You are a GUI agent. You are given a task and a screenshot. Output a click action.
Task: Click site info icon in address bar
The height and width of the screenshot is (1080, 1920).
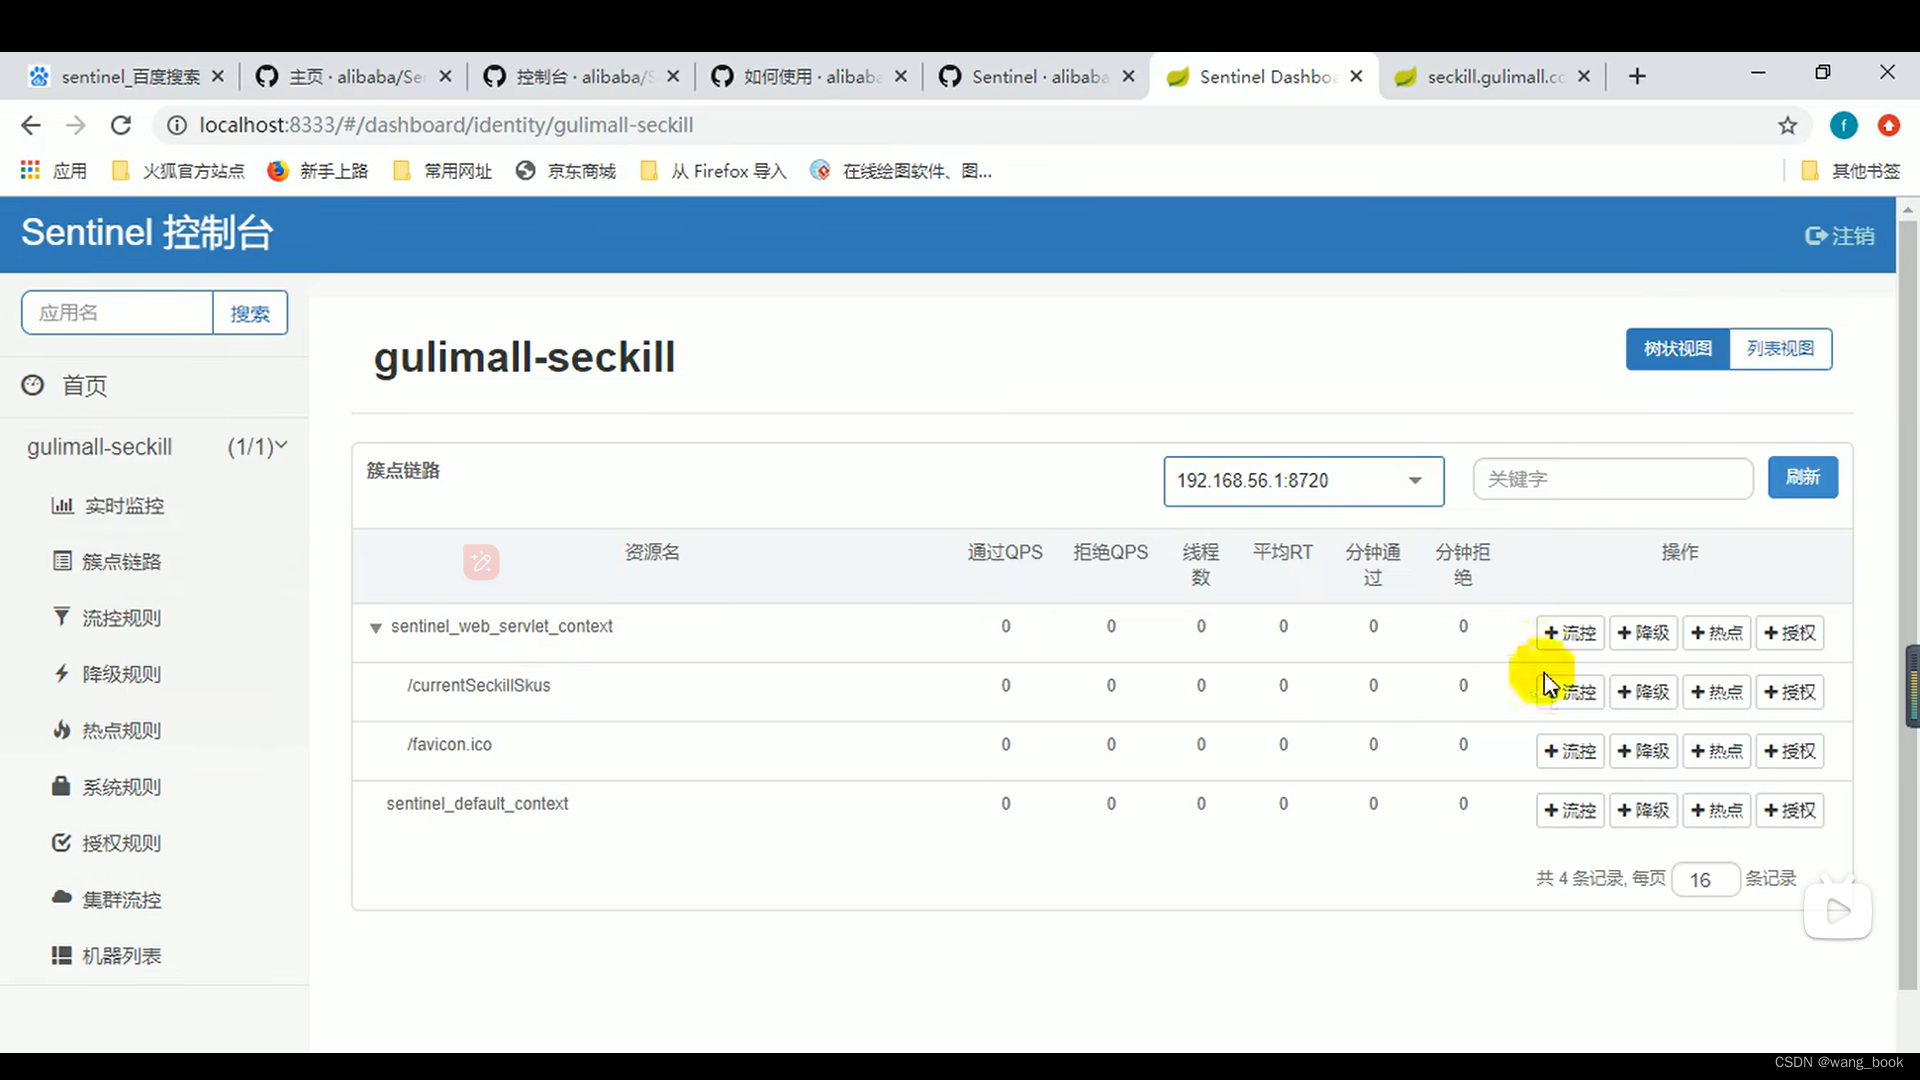coord(176,125)
